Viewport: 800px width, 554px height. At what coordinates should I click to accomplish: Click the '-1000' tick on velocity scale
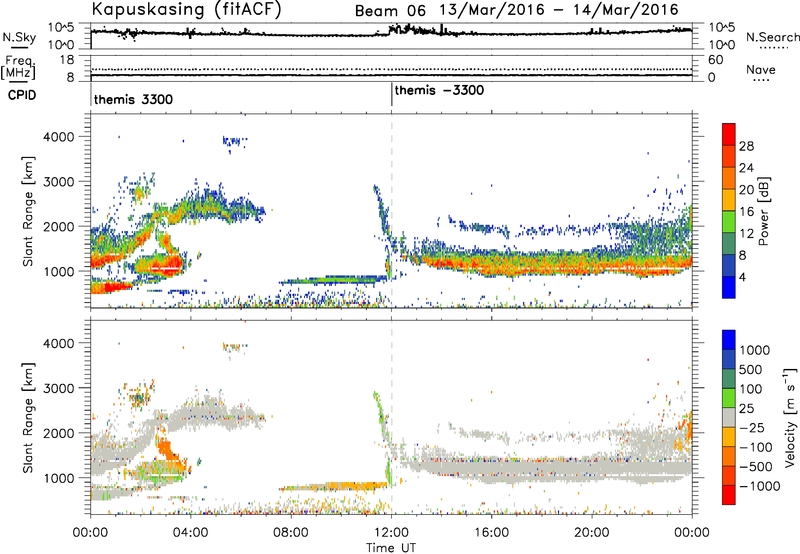(x=760, y=486)
